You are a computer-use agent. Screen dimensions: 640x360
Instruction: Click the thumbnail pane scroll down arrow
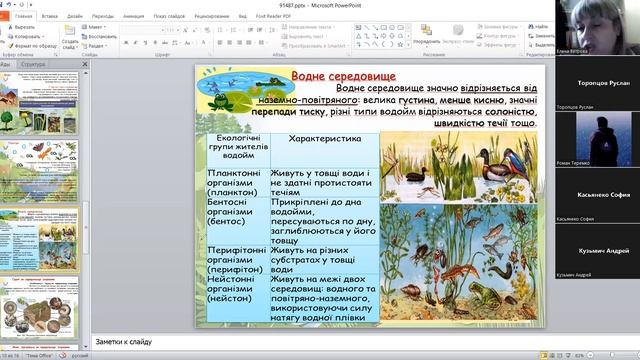pyautogui.click(x=86, y=347)
